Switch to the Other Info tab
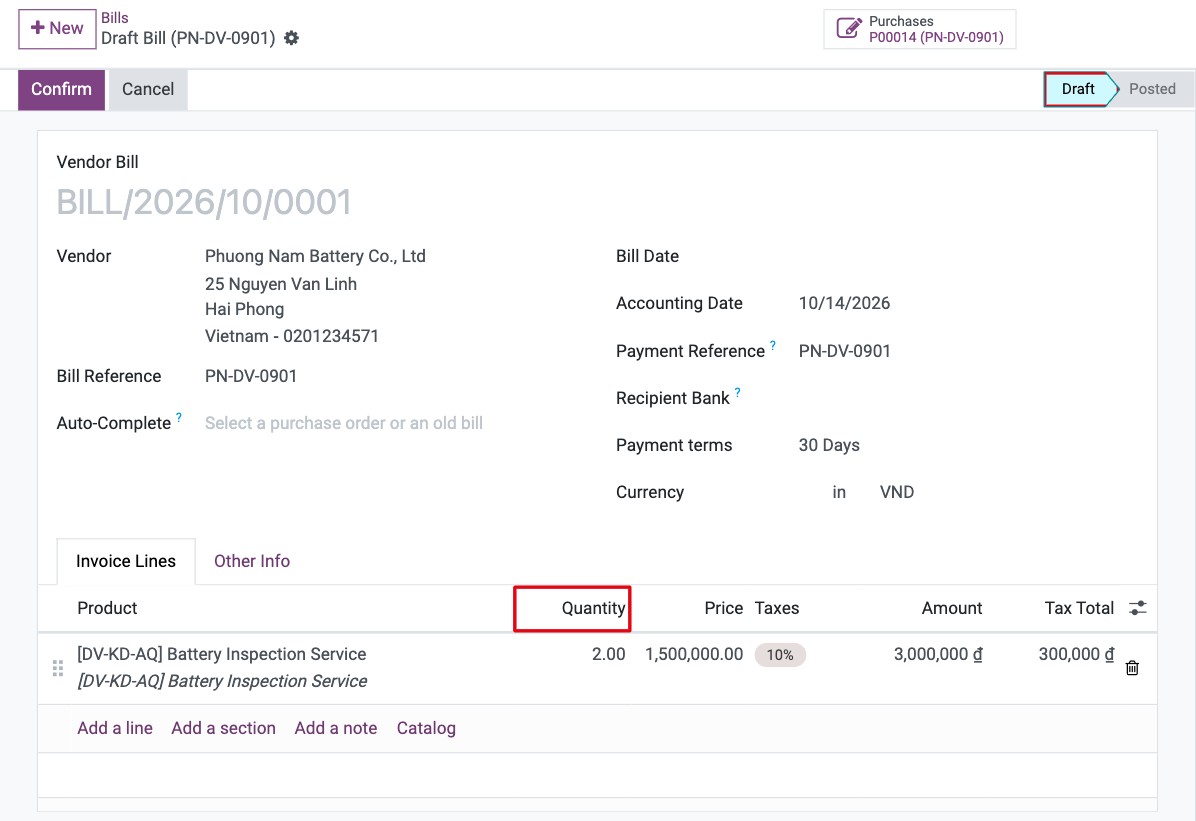The image size is (1196, 821). click(252, 561)
